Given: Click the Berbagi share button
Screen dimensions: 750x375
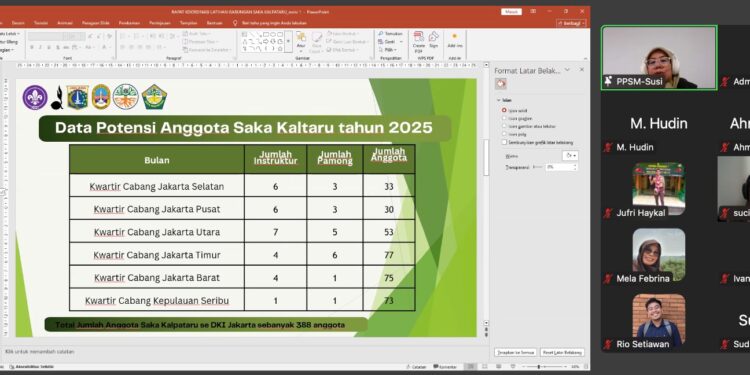Looking at the screenshot, I should pos(571,23).
